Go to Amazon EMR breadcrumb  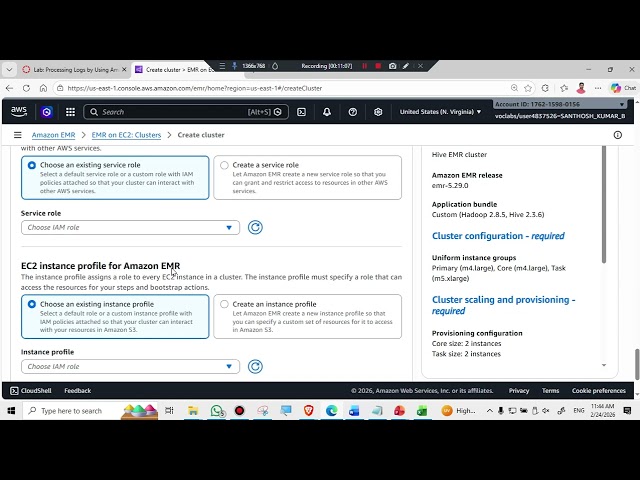(x=53, y=135)
